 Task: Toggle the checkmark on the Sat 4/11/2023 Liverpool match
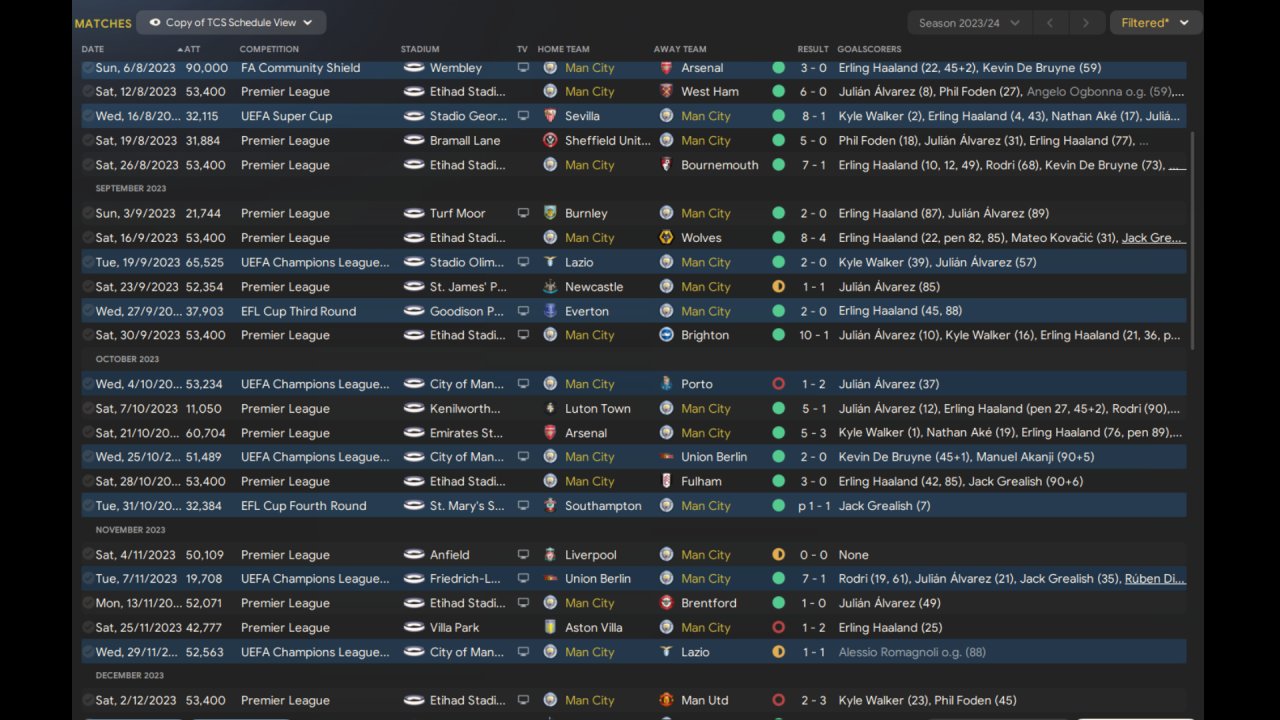point(88,555)
